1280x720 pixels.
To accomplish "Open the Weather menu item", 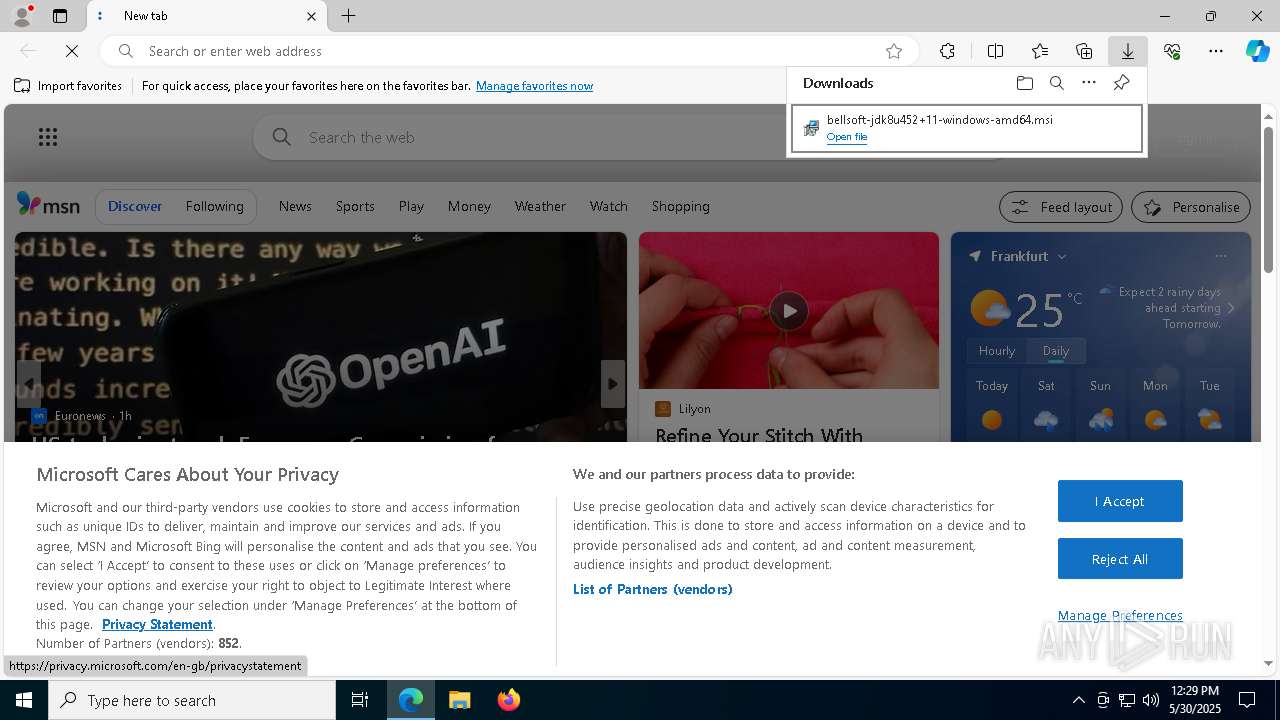I will [x=540, y=206].
